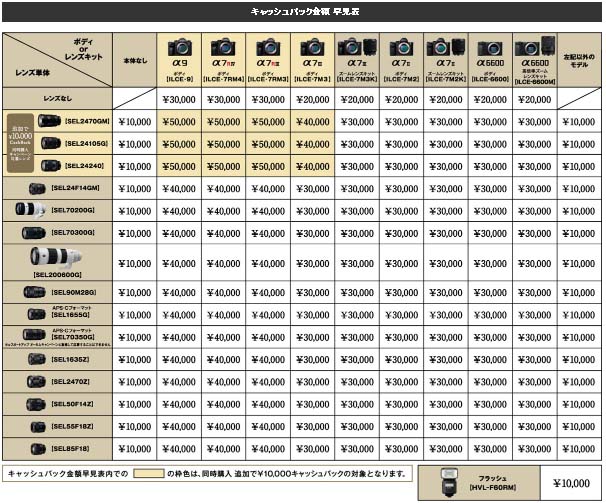The image size is (606, 503).
Task: Click the SEL1655G APS-C lens image
Action: (x=37, y=314)
